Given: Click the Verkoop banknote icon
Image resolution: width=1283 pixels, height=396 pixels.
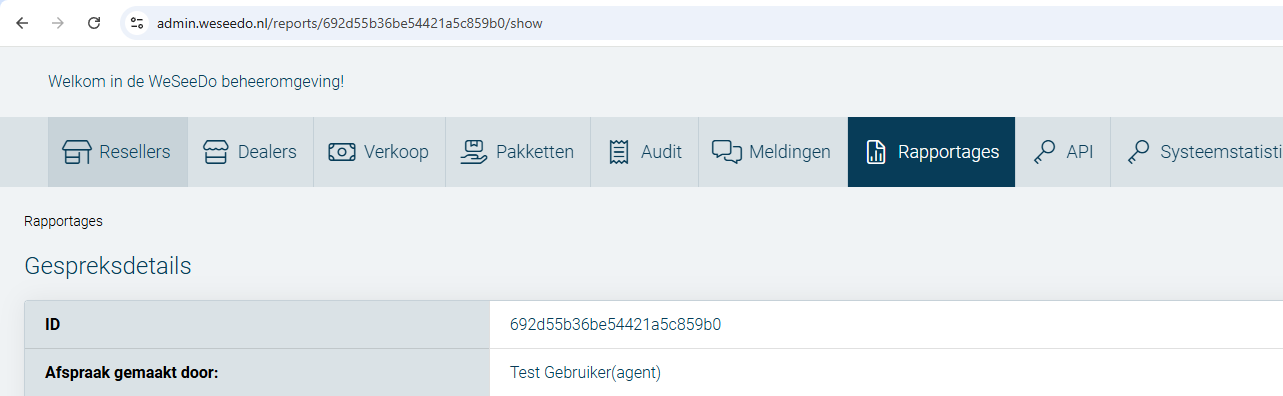Looking at the screenshot, I should pos(342,152).
